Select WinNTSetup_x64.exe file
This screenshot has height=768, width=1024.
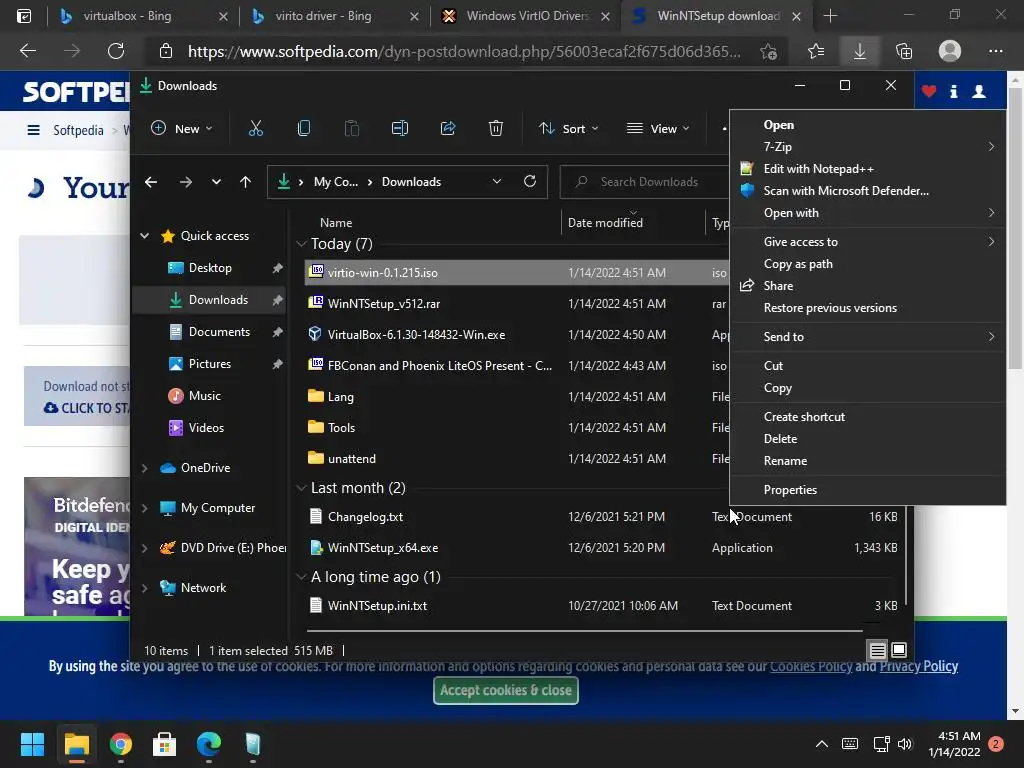point(383,548)
